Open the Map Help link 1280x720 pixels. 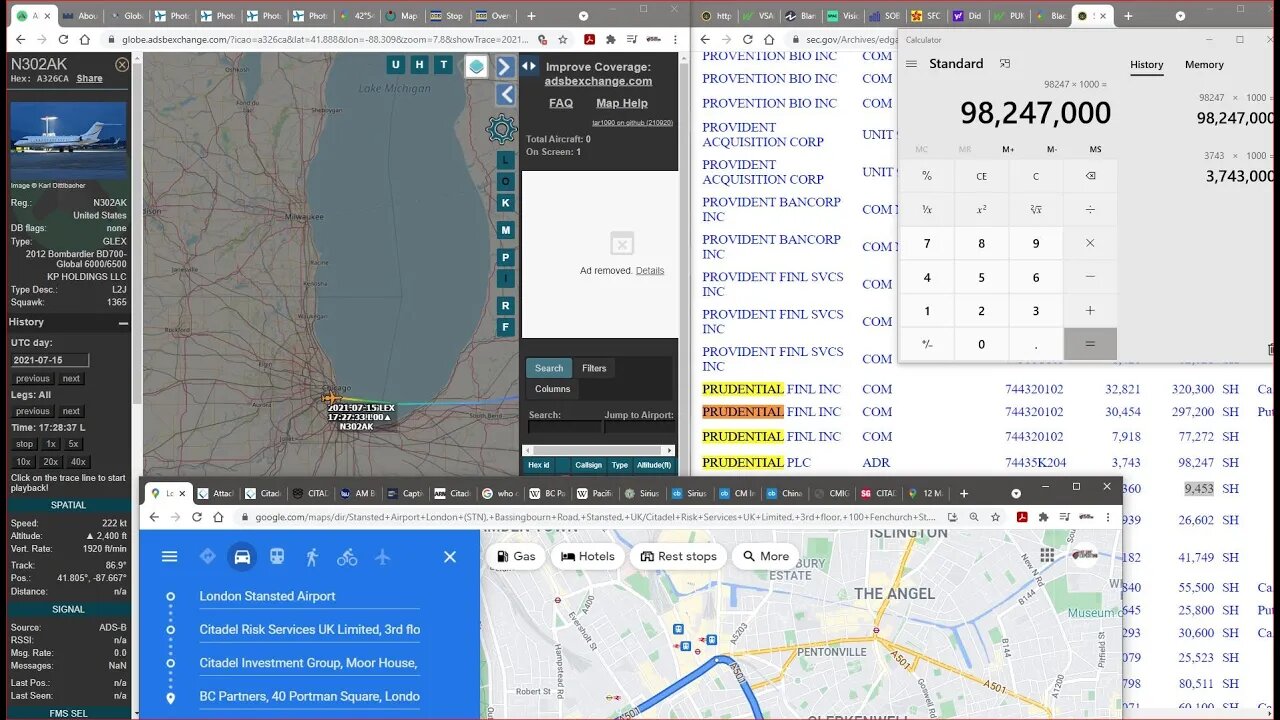point(622,103)
